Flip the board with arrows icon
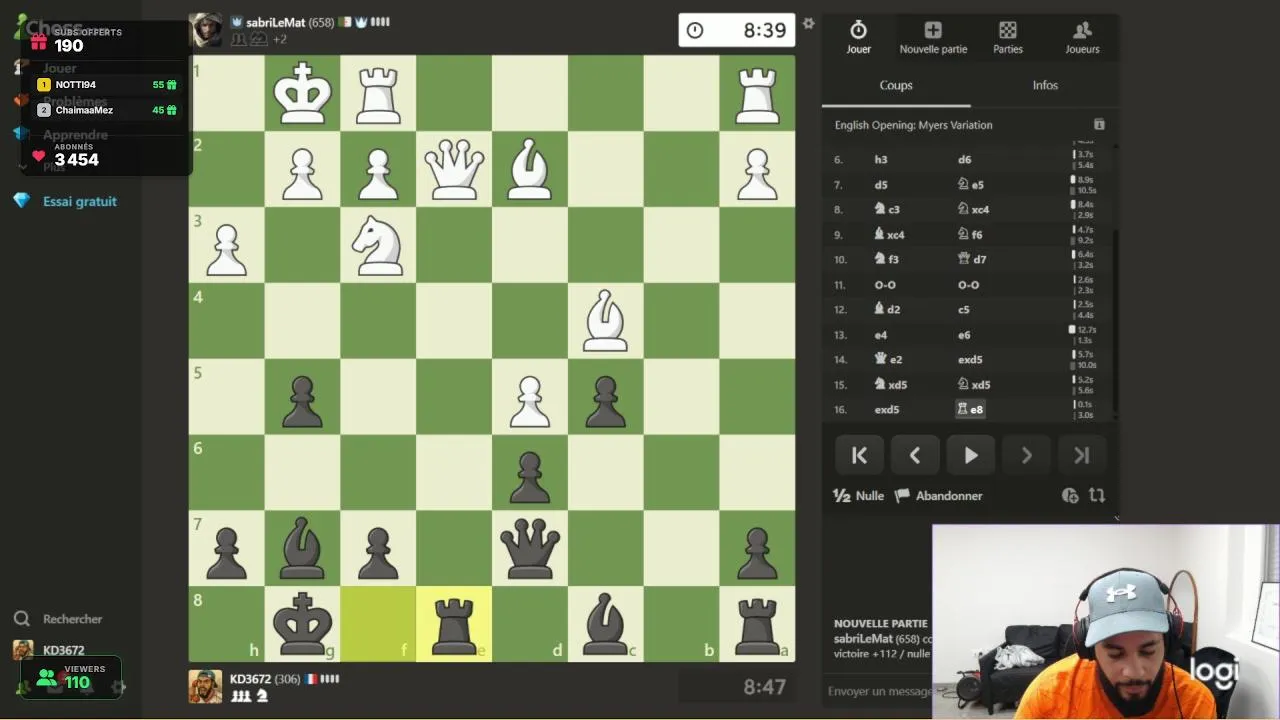1280x720 pixels. click(x=1097, y=495)
